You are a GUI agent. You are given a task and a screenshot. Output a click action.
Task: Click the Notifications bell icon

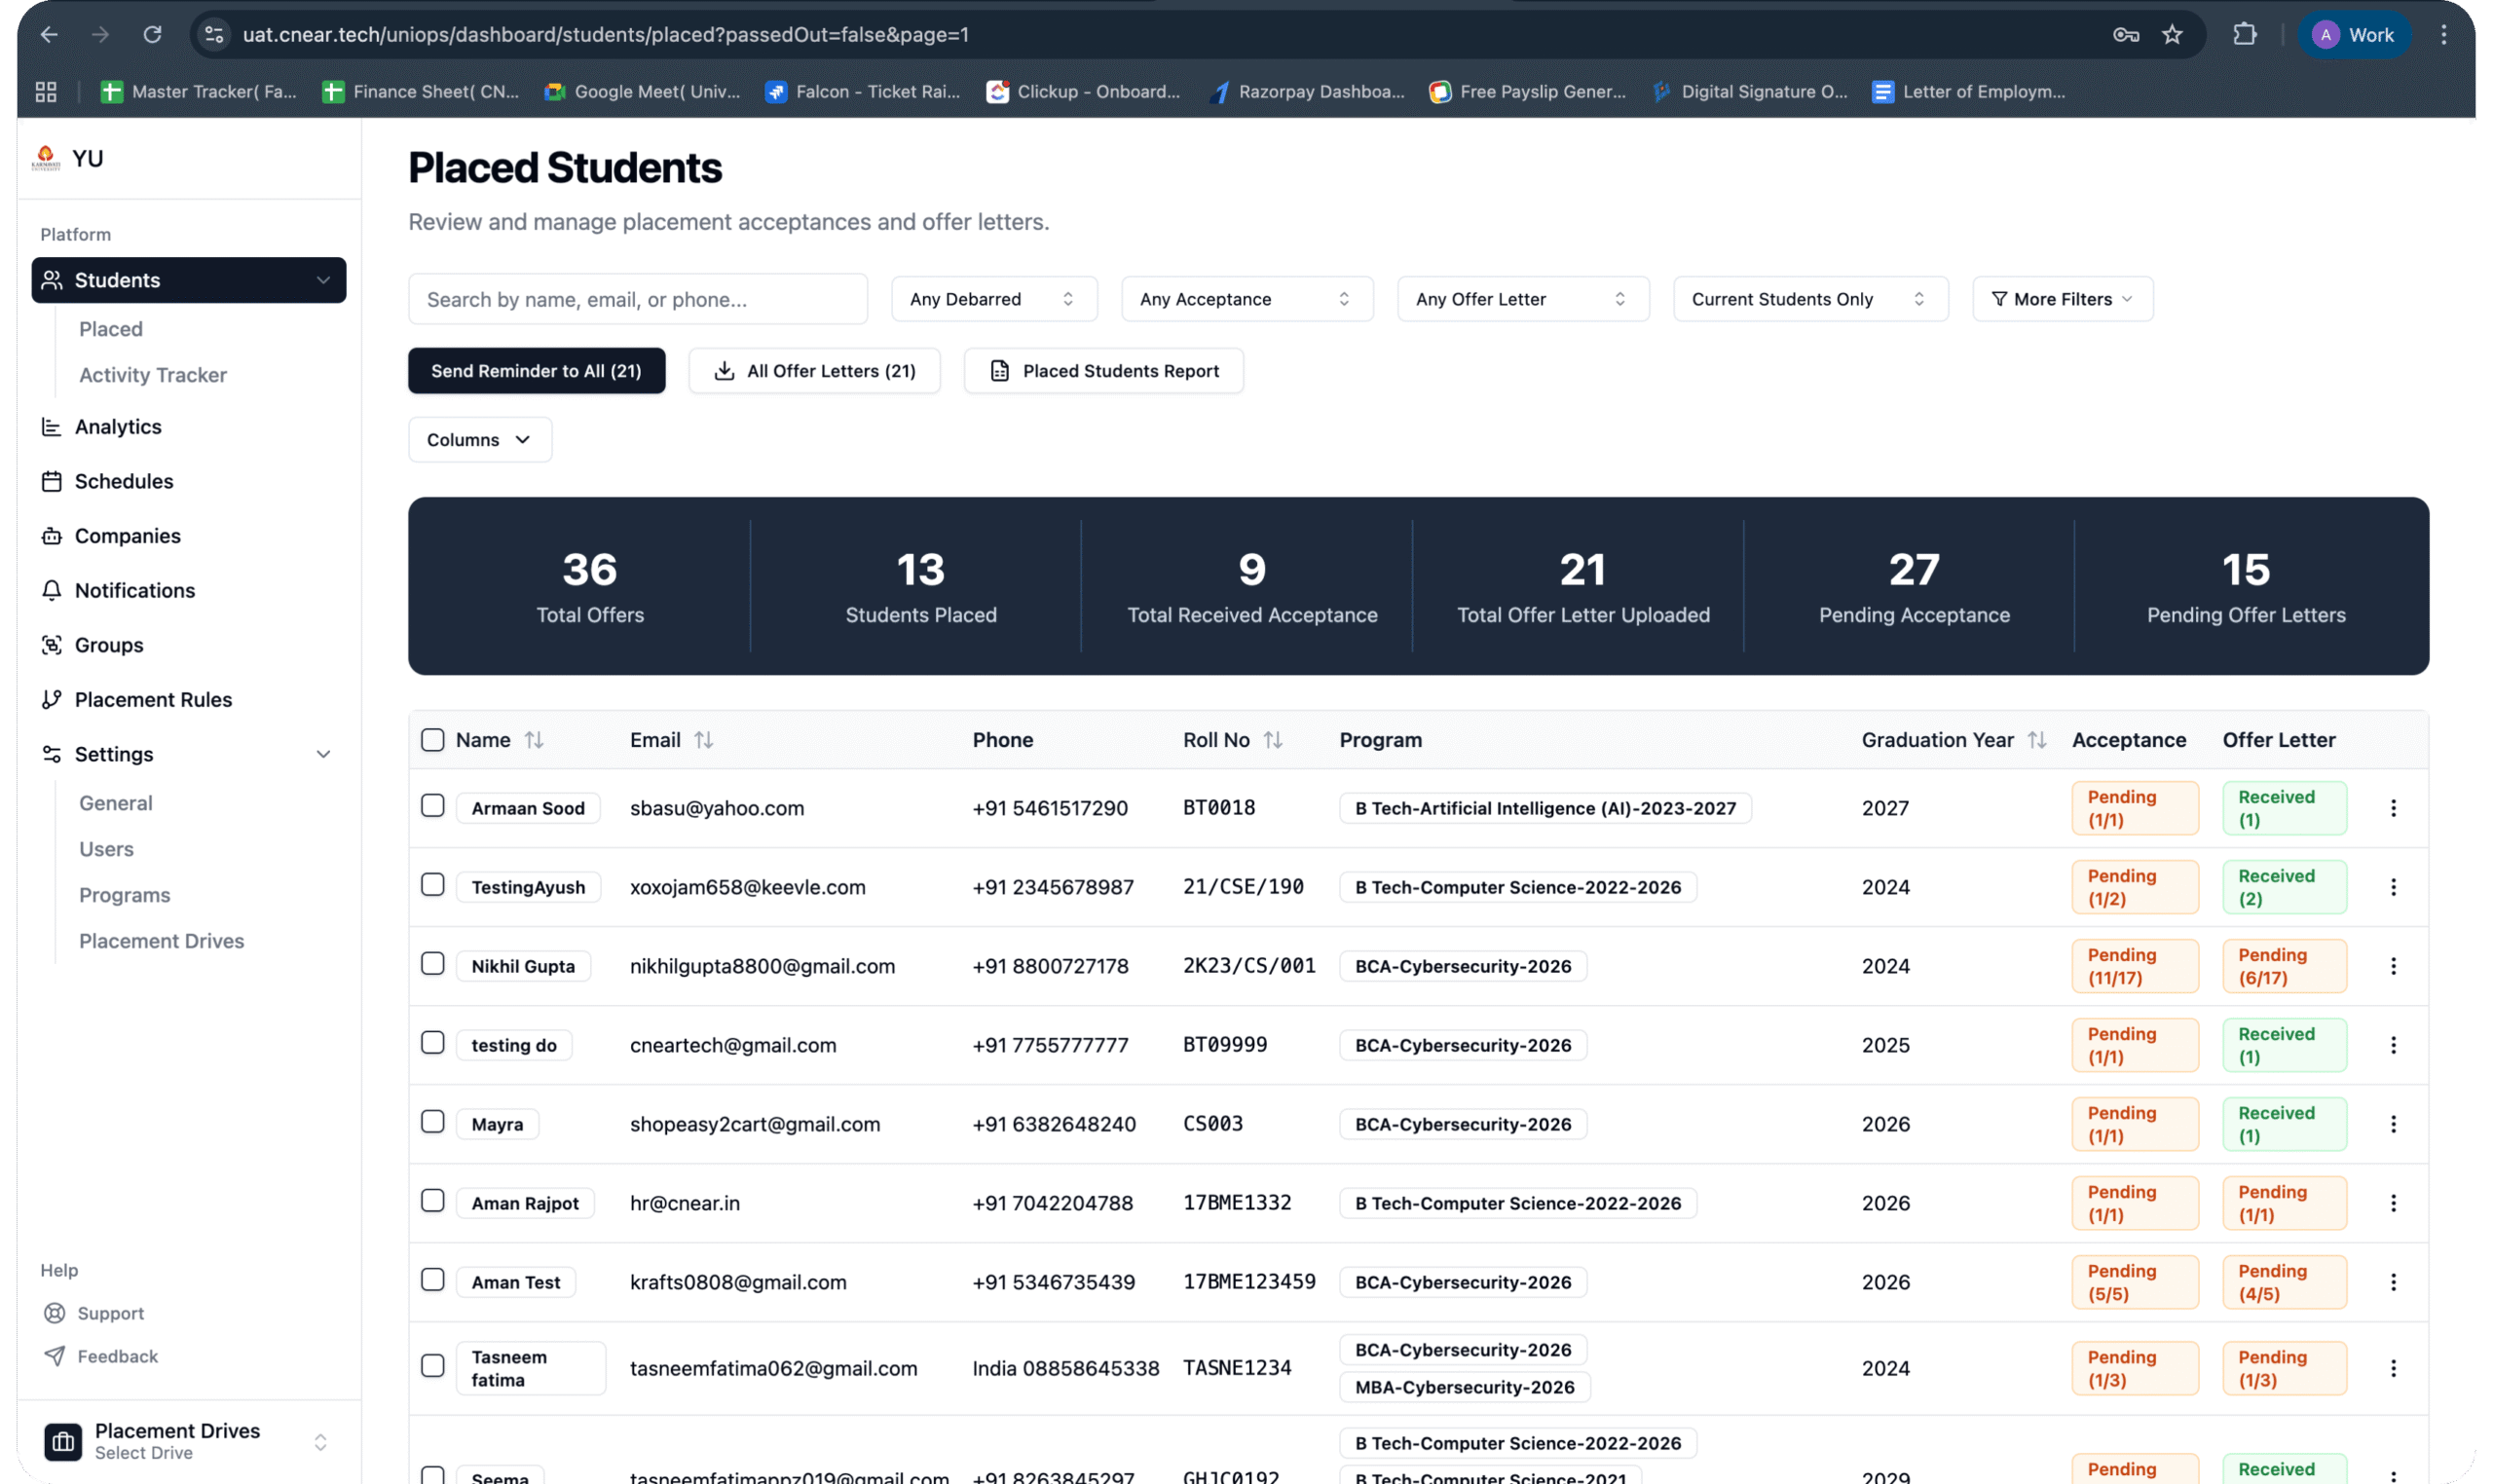[x=51, y=590]
